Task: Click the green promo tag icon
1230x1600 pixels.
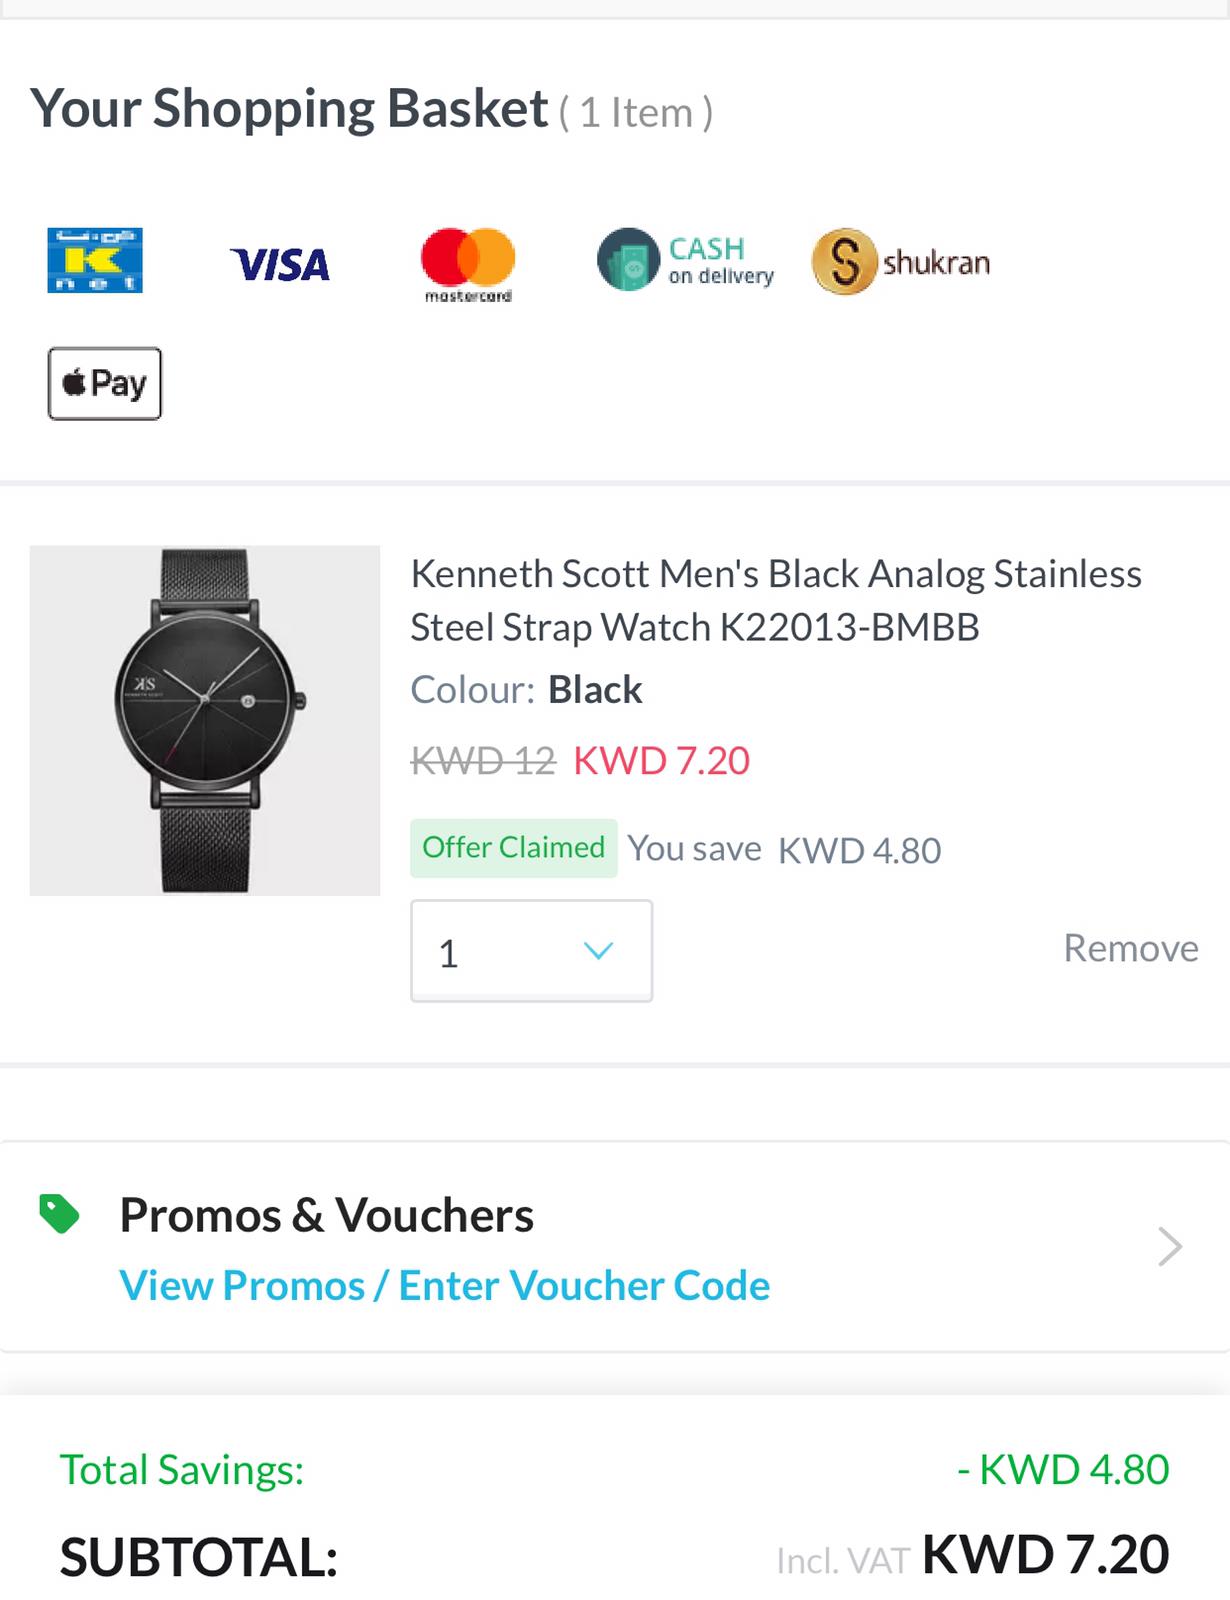Action: click(x=59, y=1214)
